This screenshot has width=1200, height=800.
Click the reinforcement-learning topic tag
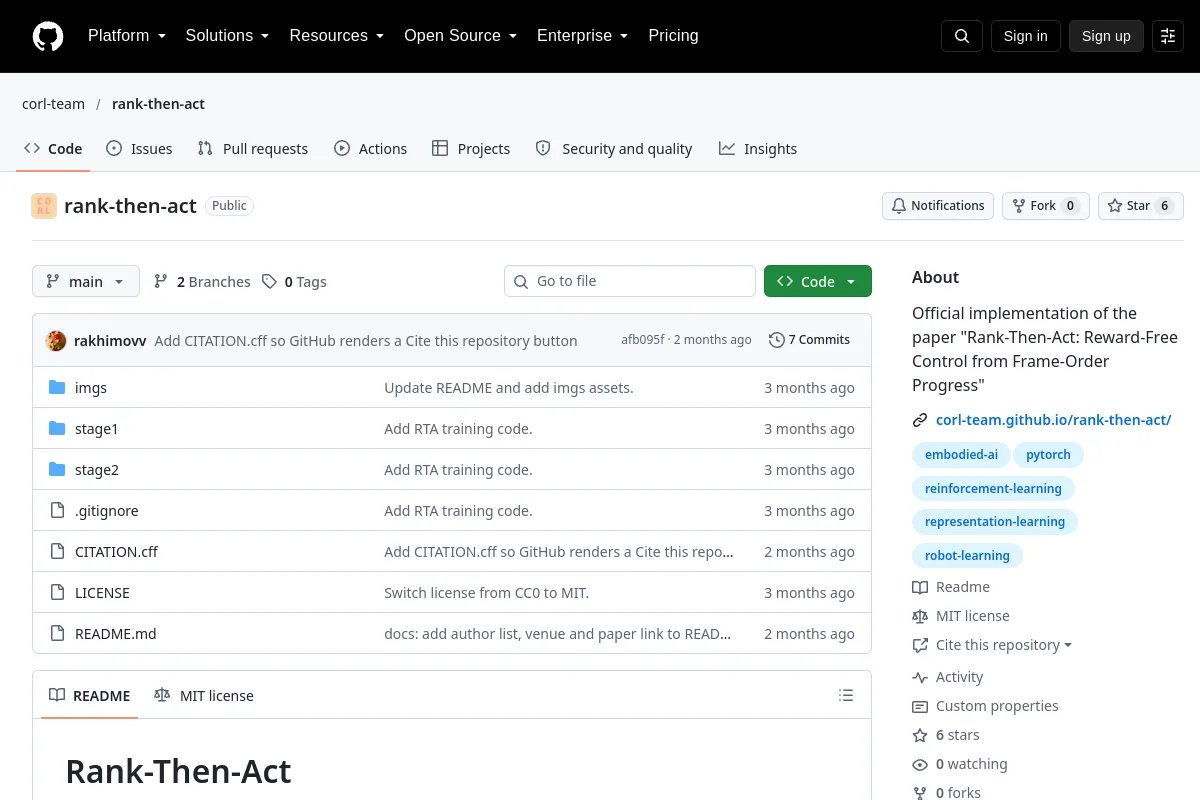[993, 488]
